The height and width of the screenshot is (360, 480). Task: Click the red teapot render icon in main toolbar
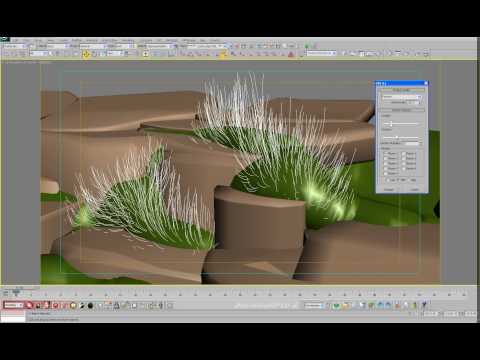(x=291, y=53)
